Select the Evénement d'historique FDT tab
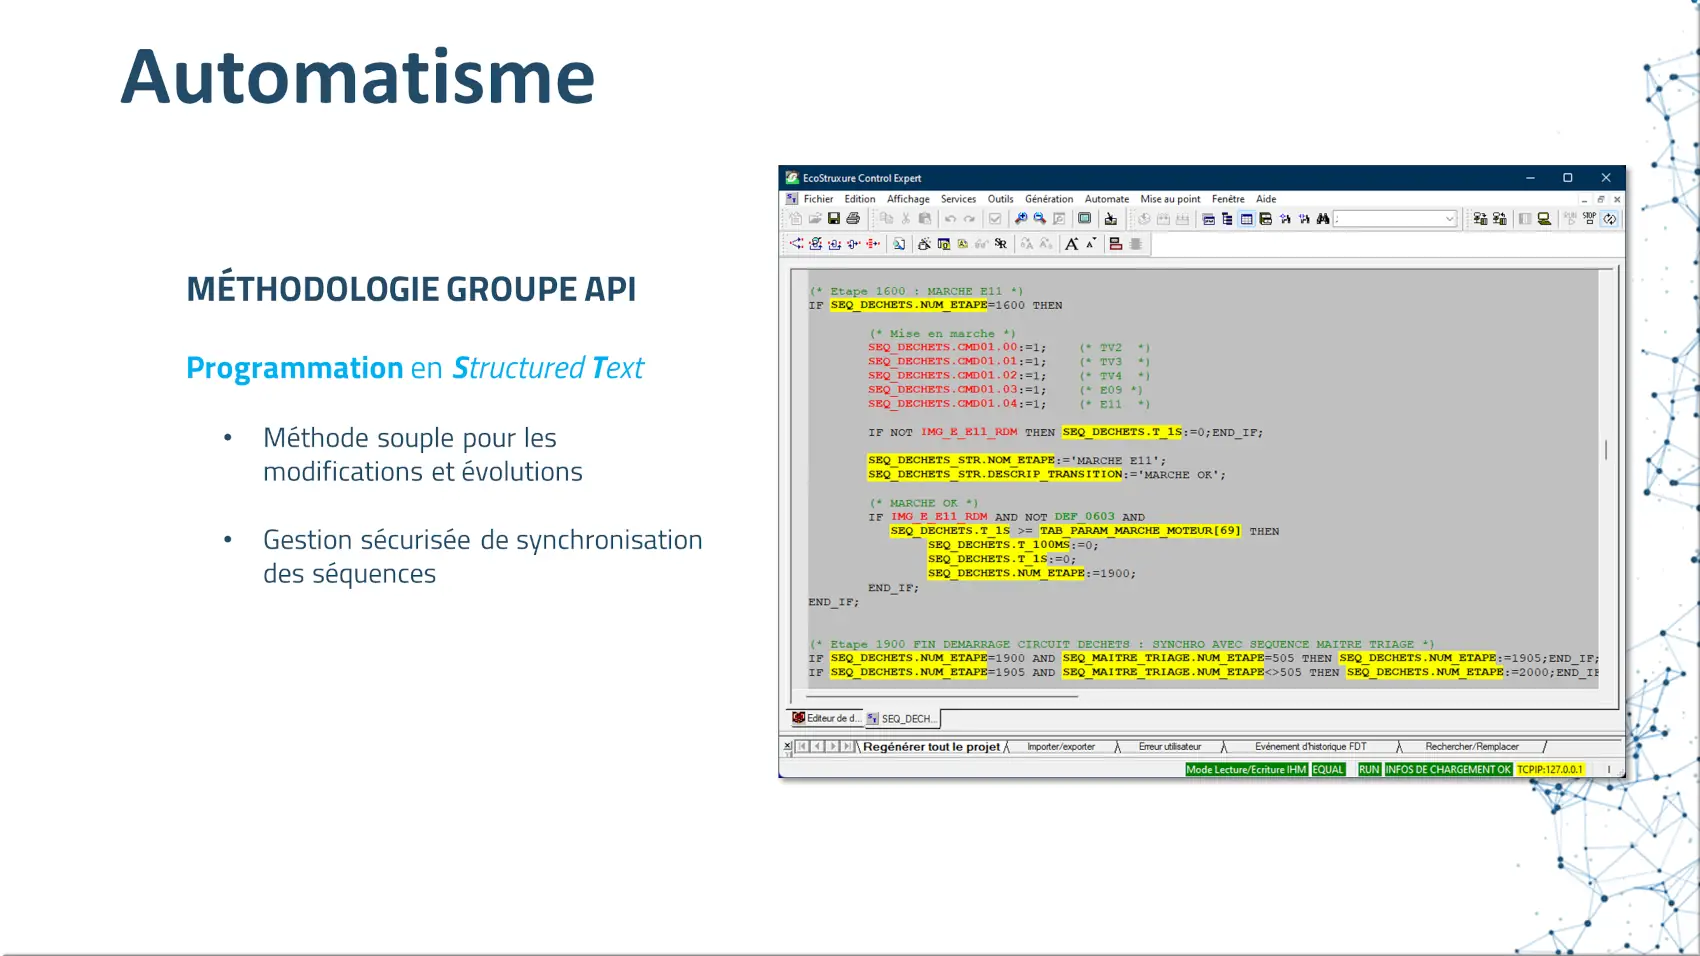1700x956 pixels. pyautogui.click(x=1310, y=747)
